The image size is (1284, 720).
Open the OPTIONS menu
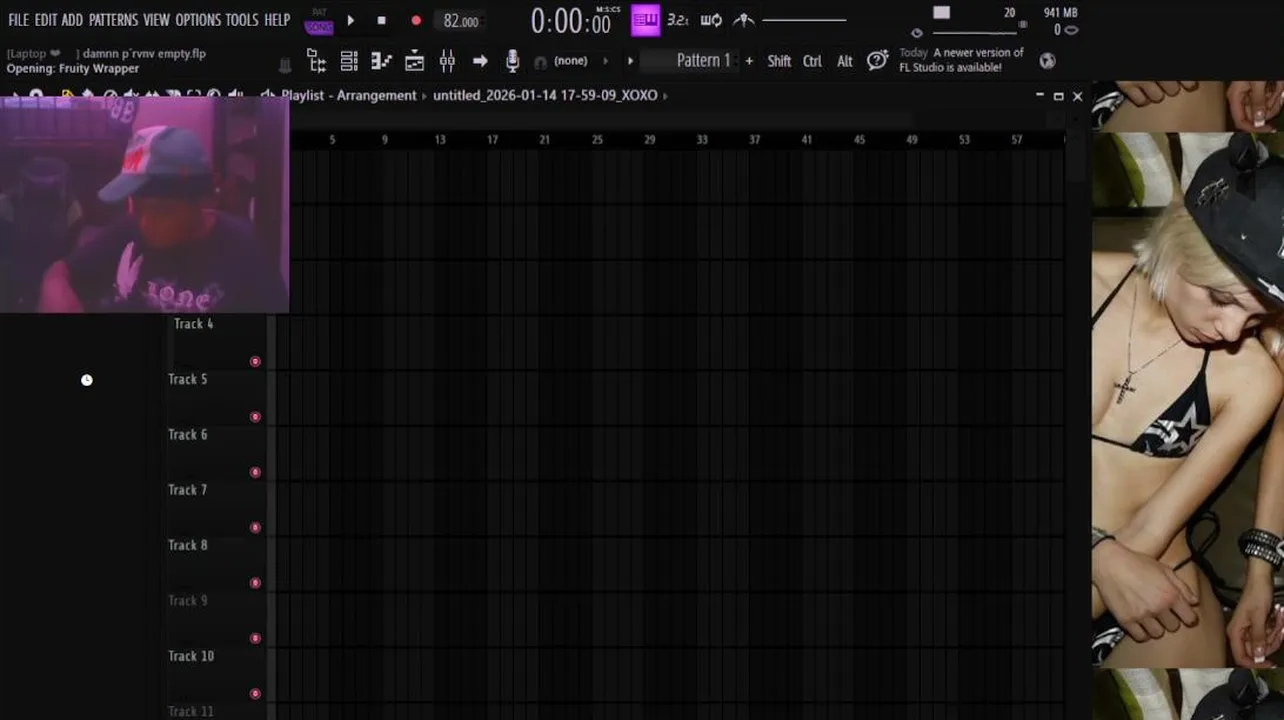(198, 20)
